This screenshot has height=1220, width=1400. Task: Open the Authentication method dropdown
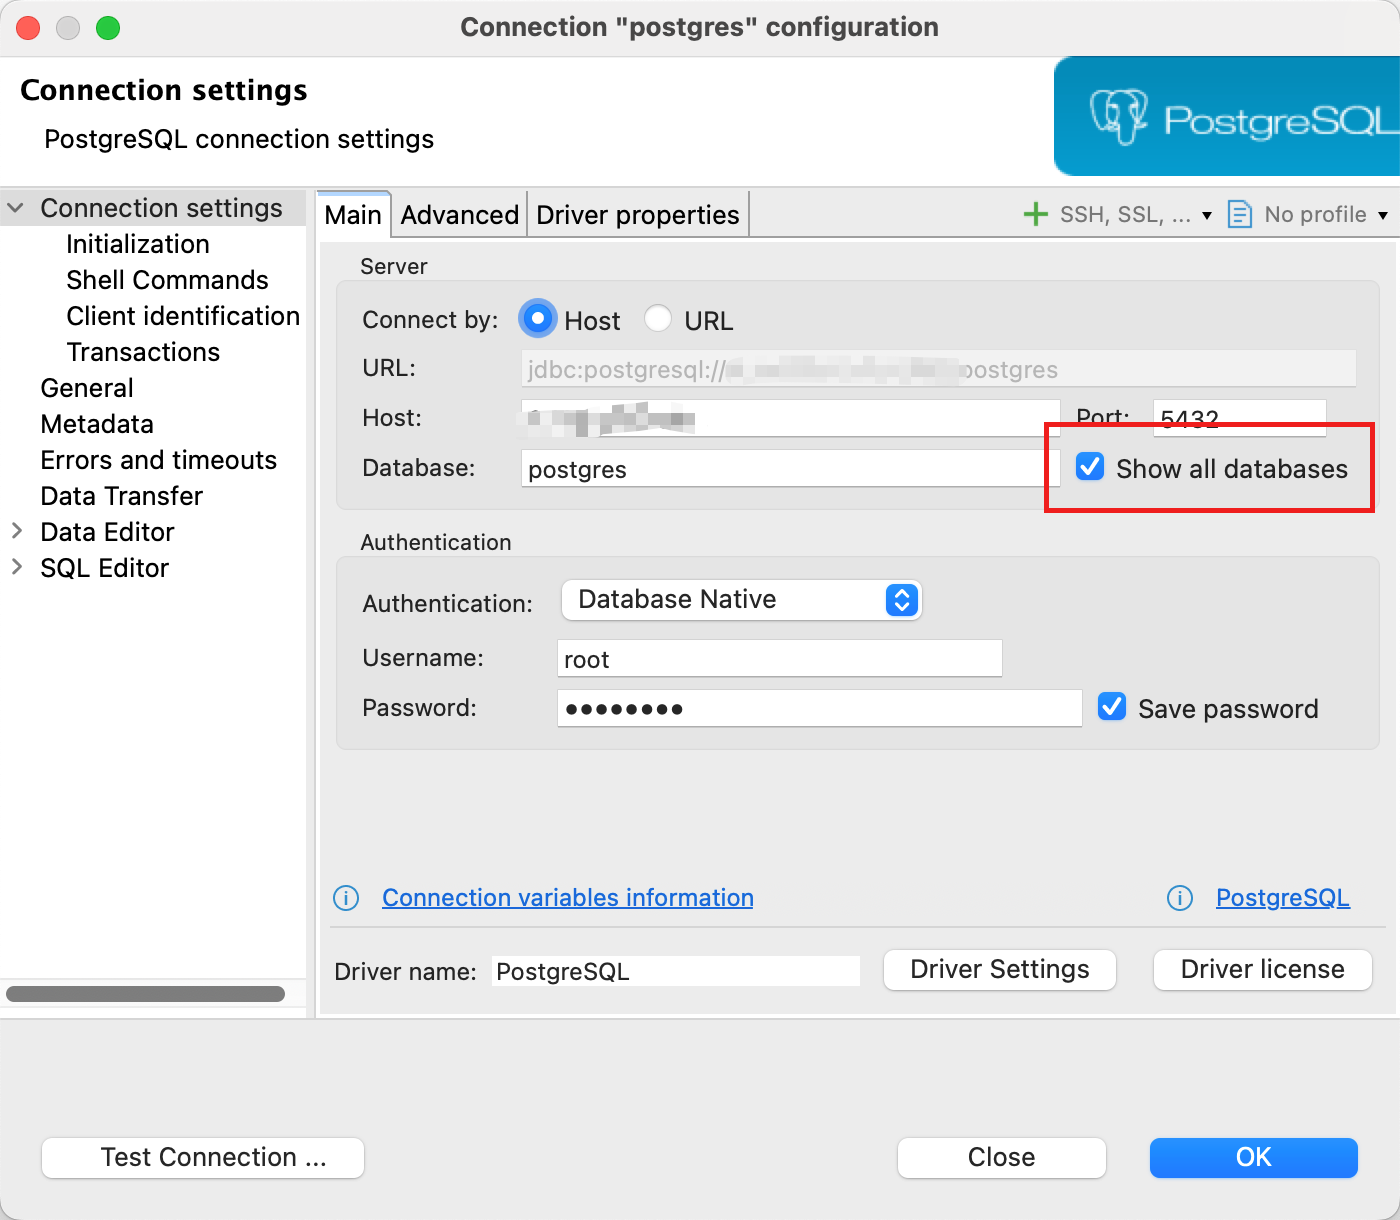coord(741,600)
